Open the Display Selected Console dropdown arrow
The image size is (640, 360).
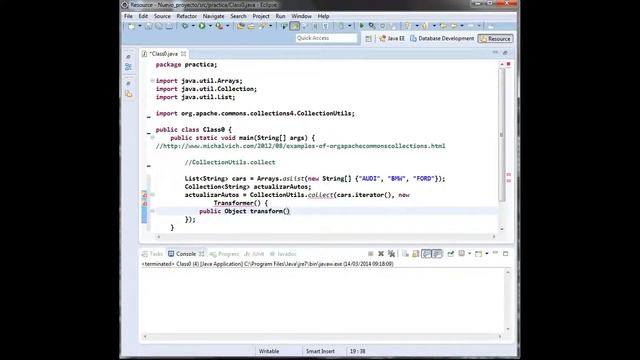[469, 254]
